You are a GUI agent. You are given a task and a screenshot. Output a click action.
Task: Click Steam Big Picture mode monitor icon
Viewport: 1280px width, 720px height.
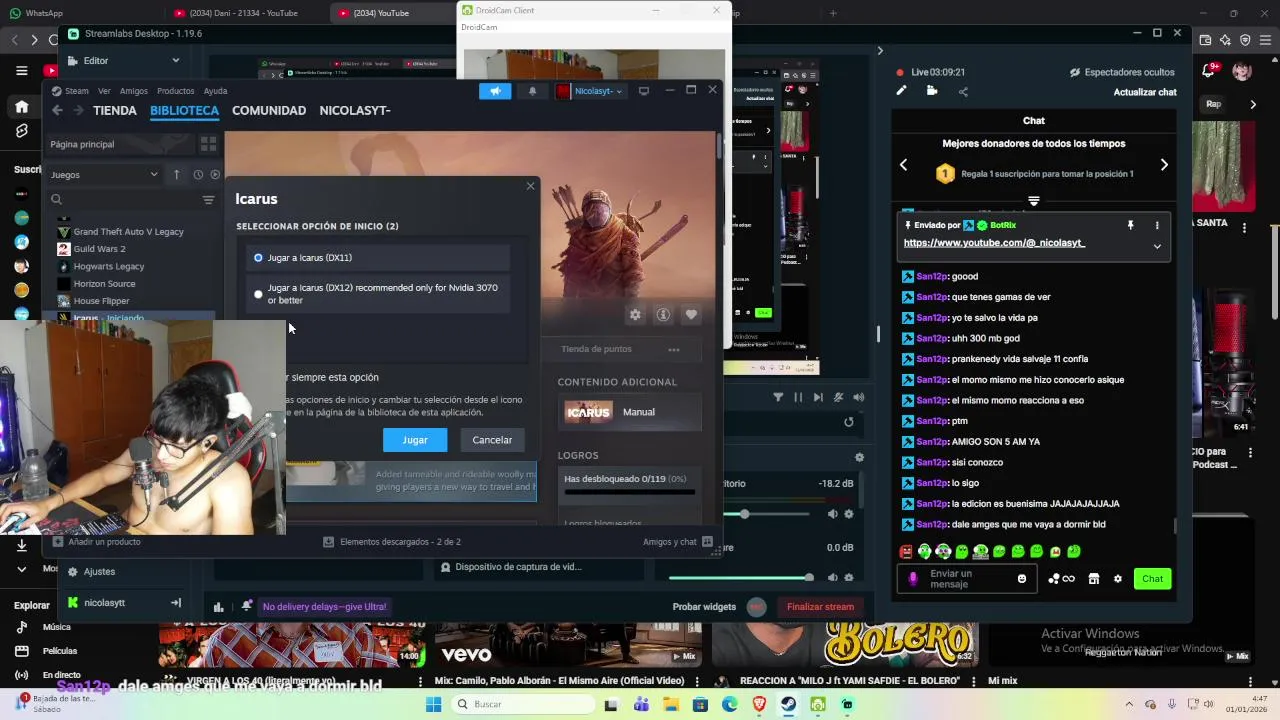[643, 91]
